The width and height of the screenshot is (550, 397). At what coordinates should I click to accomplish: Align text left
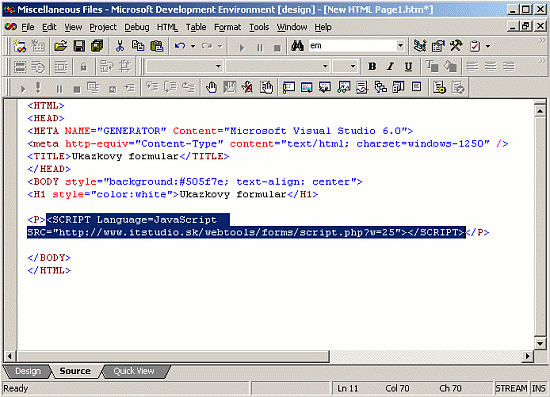(472, 66)
